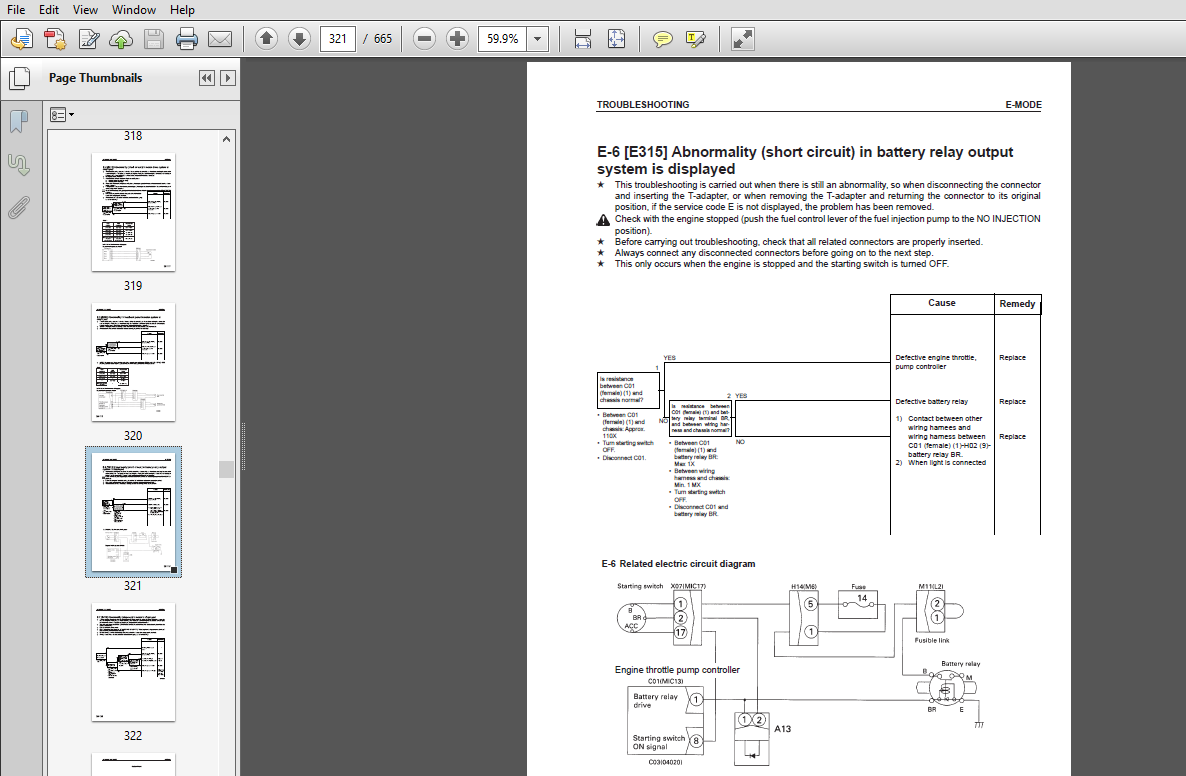Viewport: 1186px width, 776px height.
Task: Click the Cause column header in table
Action: coord(942,303)
